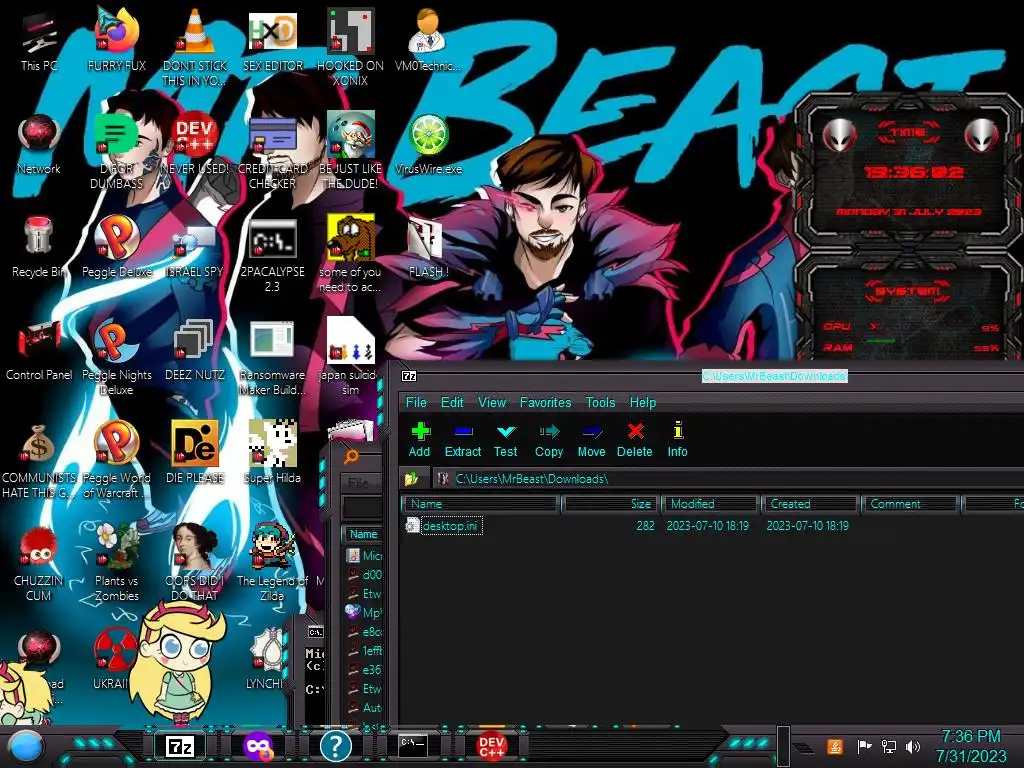Sort files by the Modified column

710,504
